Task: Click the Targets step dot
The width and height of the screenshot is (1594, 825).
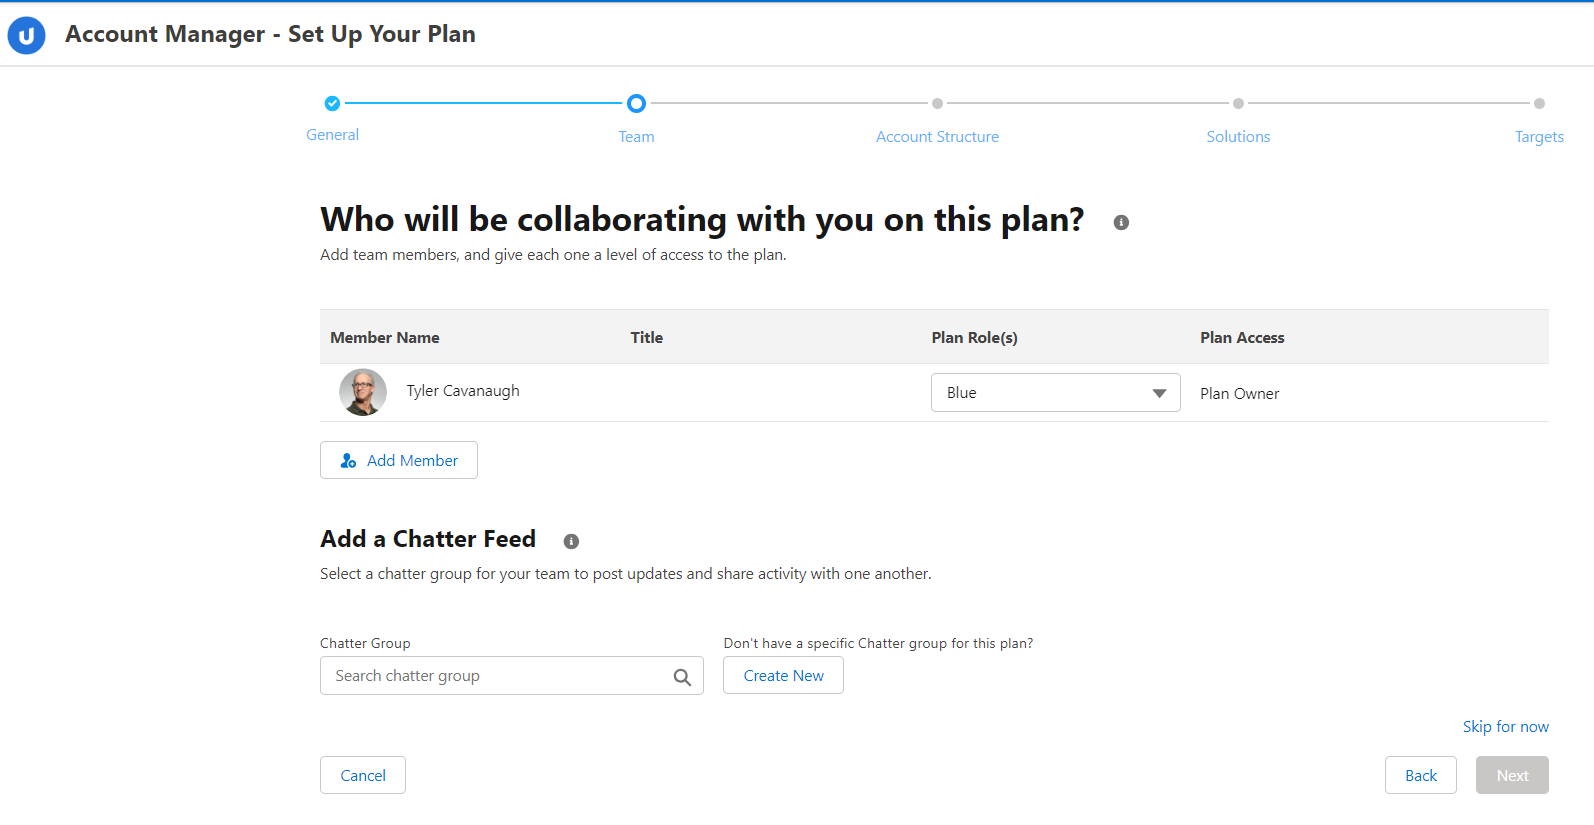Action: click(1539, 103)
